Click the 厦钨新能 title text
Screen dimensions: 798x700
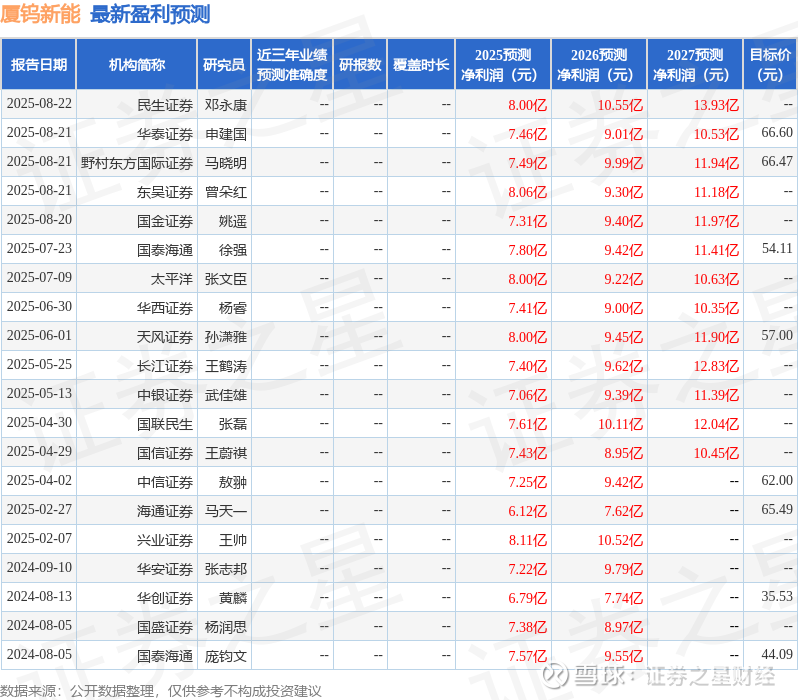click(x=41, y=14)
